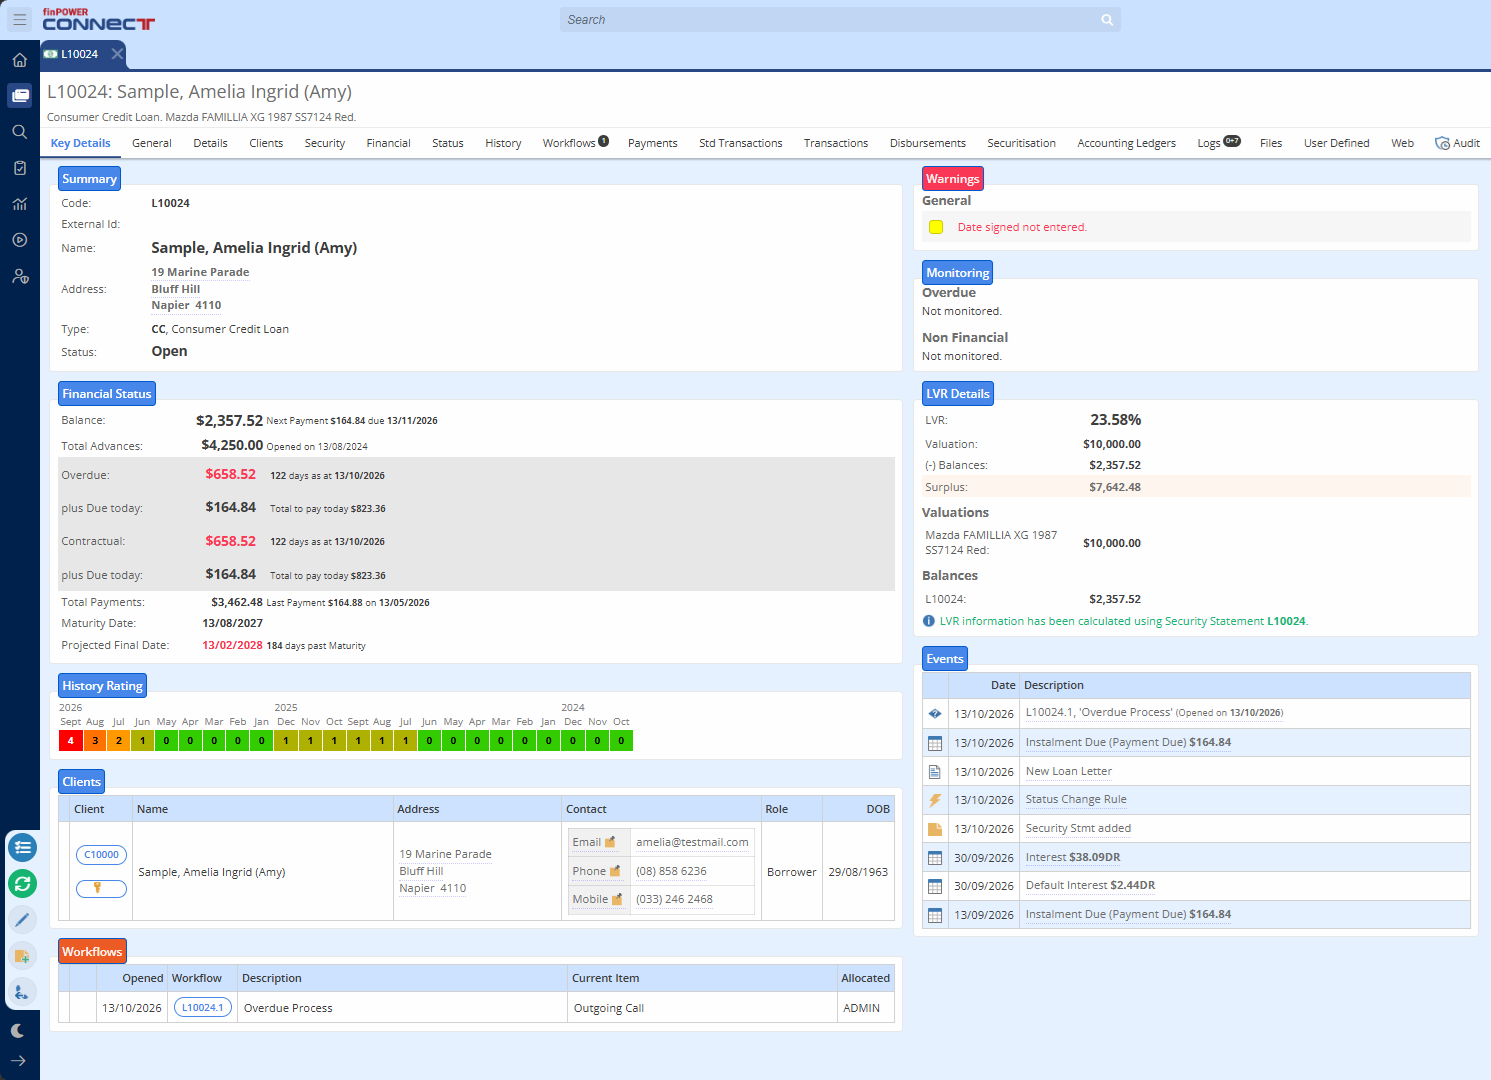Open the Logs tab

[1219, 143]
